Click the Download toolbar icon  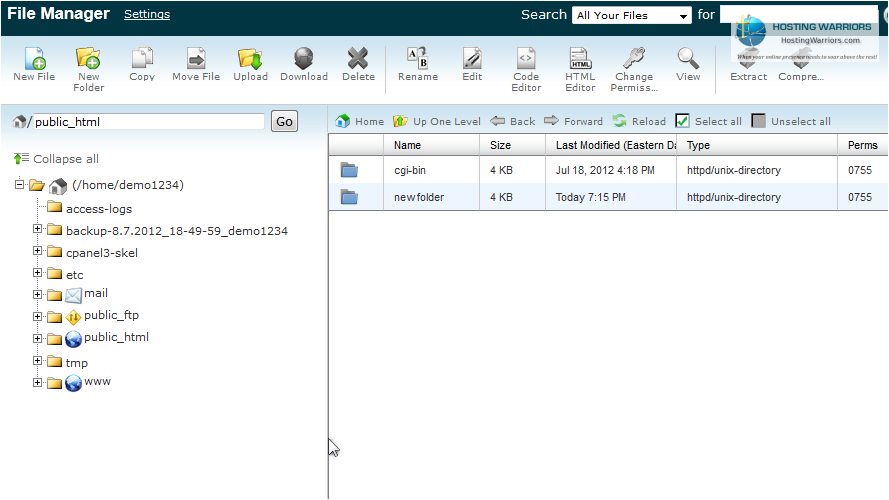304,58
